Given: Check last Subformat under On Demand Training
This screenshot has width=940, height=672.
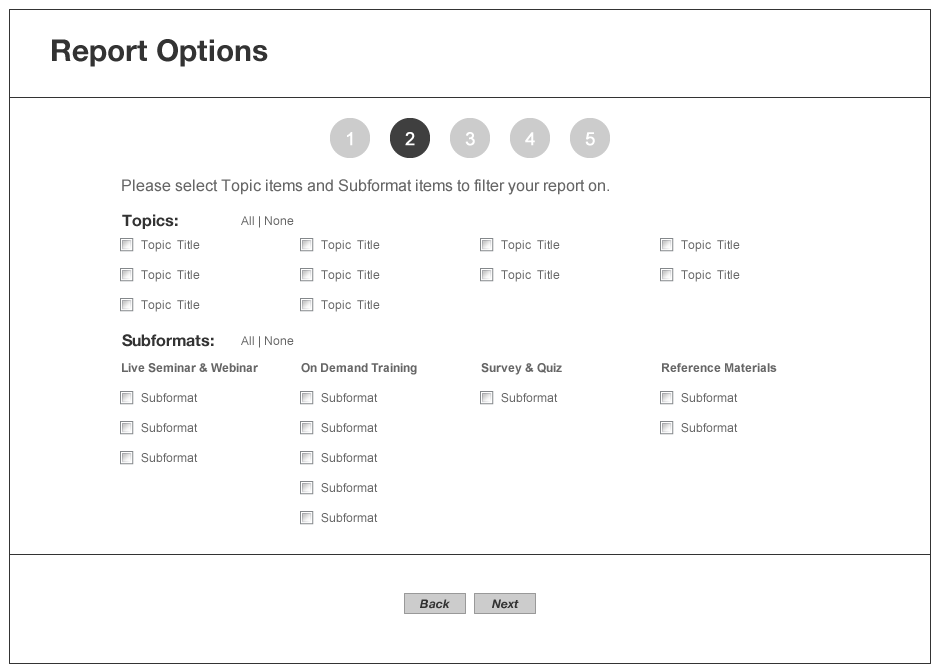Looking at the screenshot, I should click(x=306, y=518).
